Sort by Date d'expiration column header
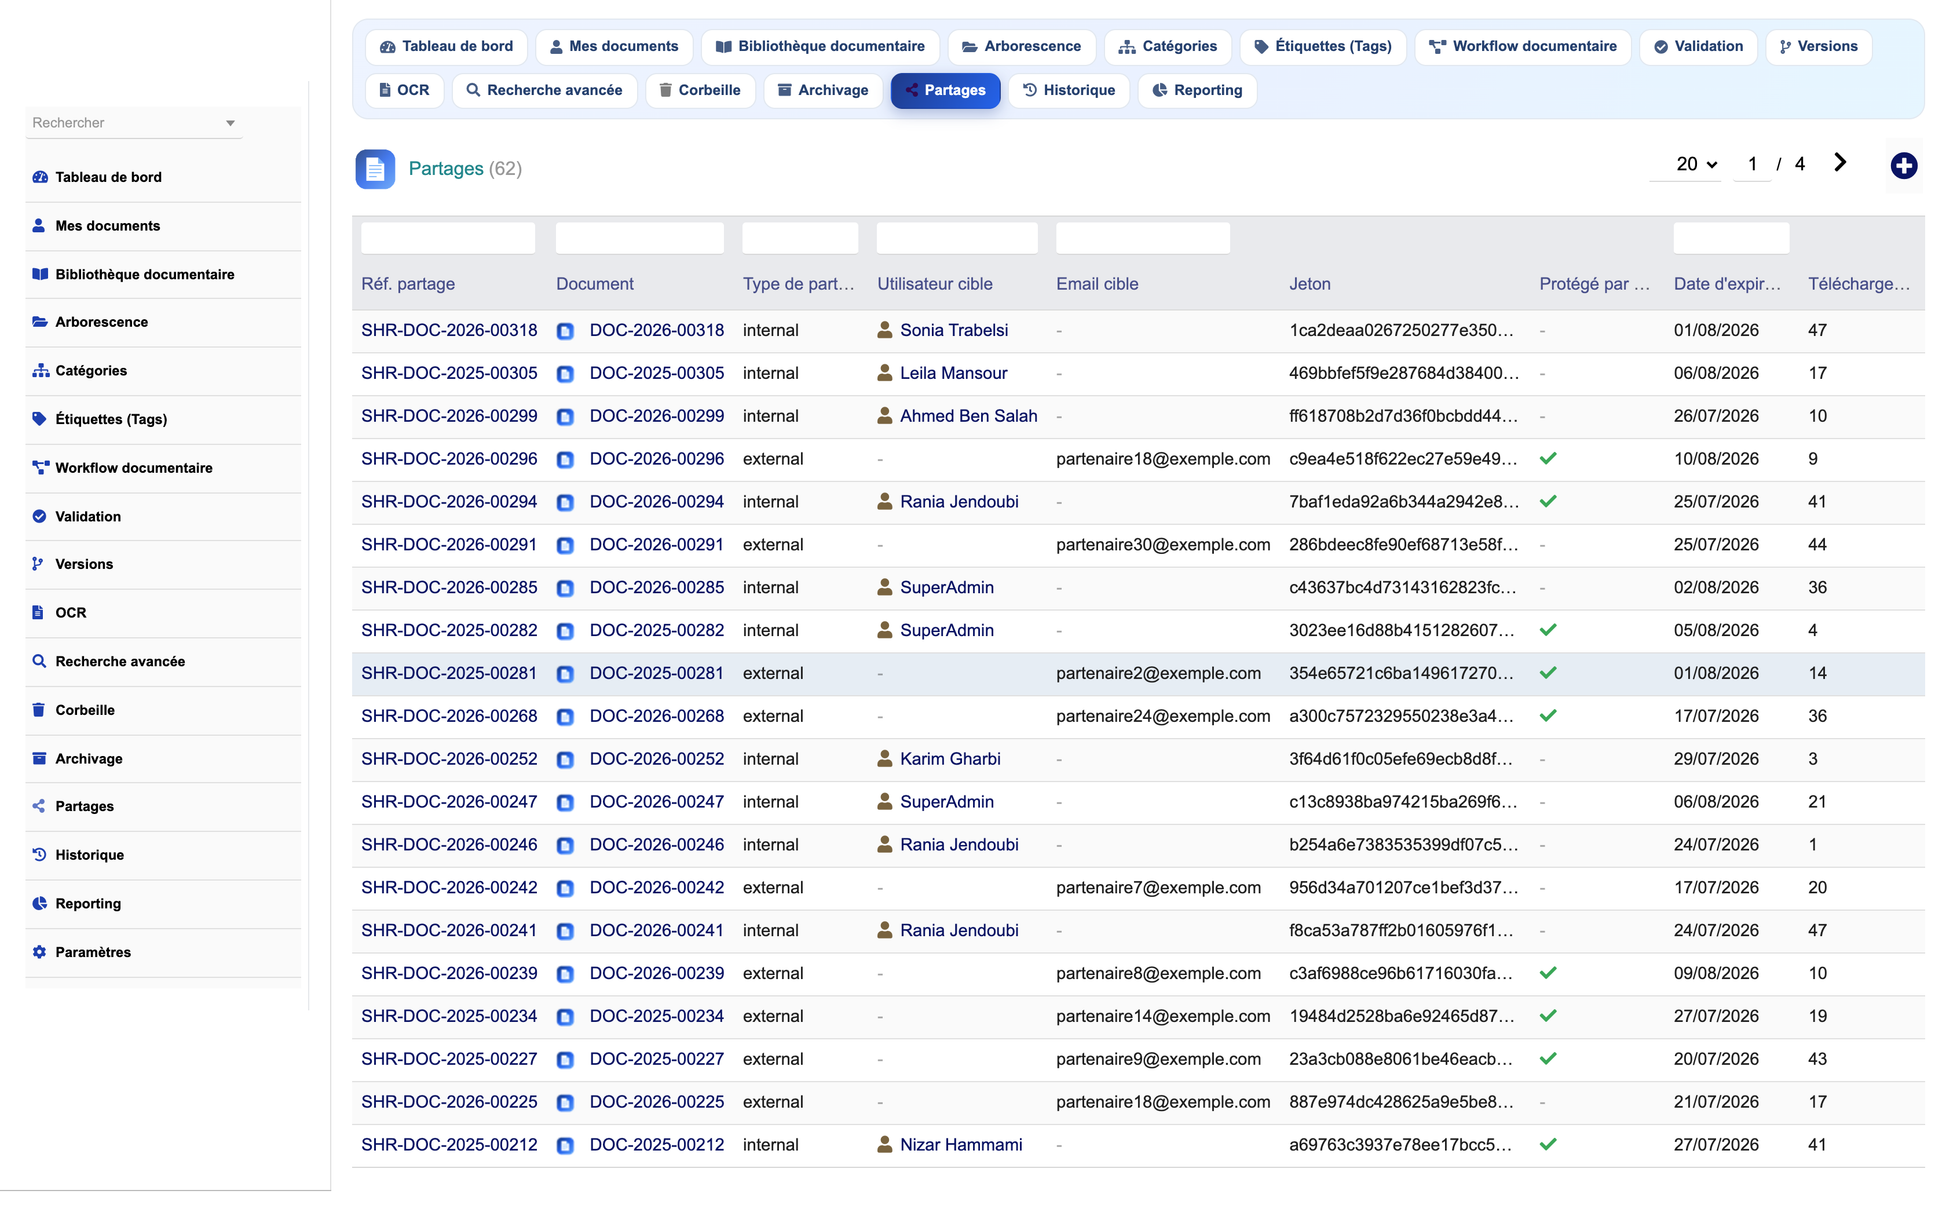 point(1727,284)
